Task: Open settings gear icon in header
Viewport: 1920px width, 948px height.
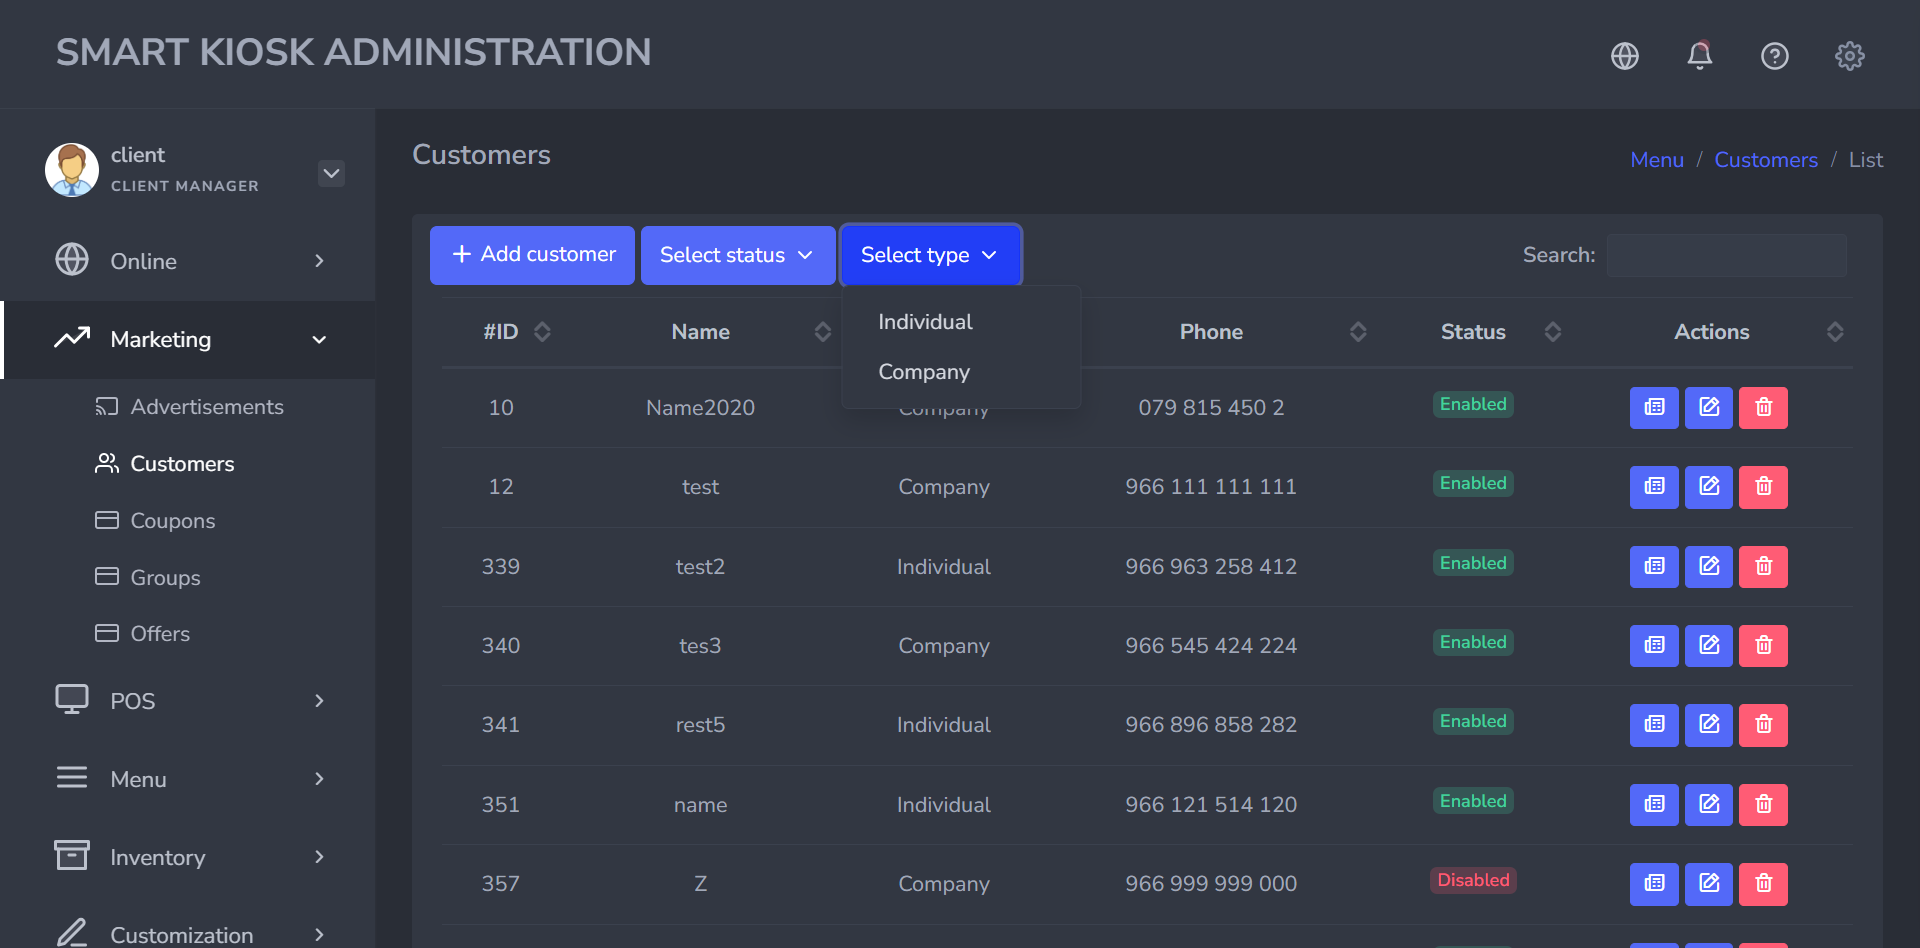Action: point(1850,56)
